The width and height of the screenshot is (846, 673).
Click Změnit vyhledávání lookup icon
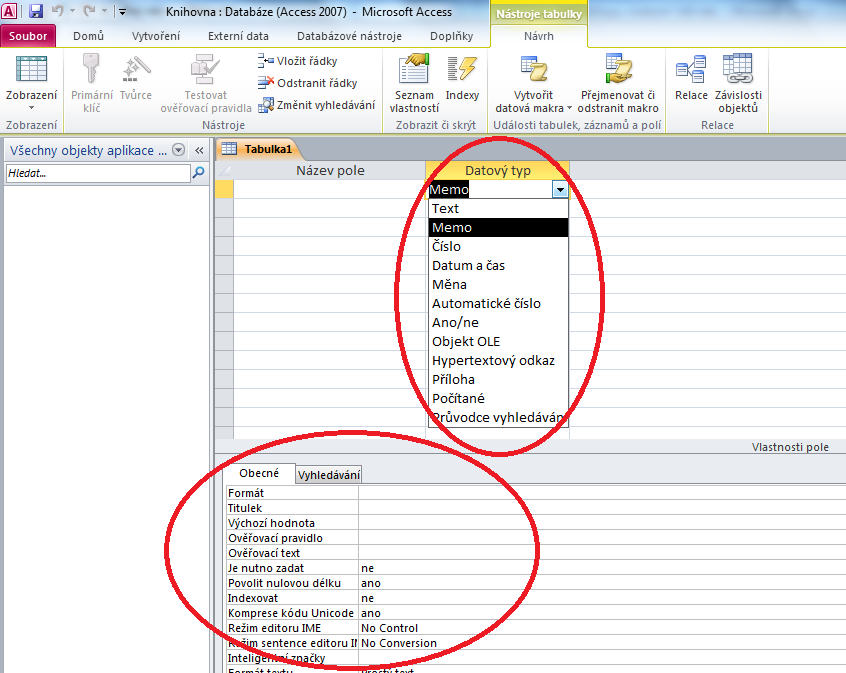(265, 105)
